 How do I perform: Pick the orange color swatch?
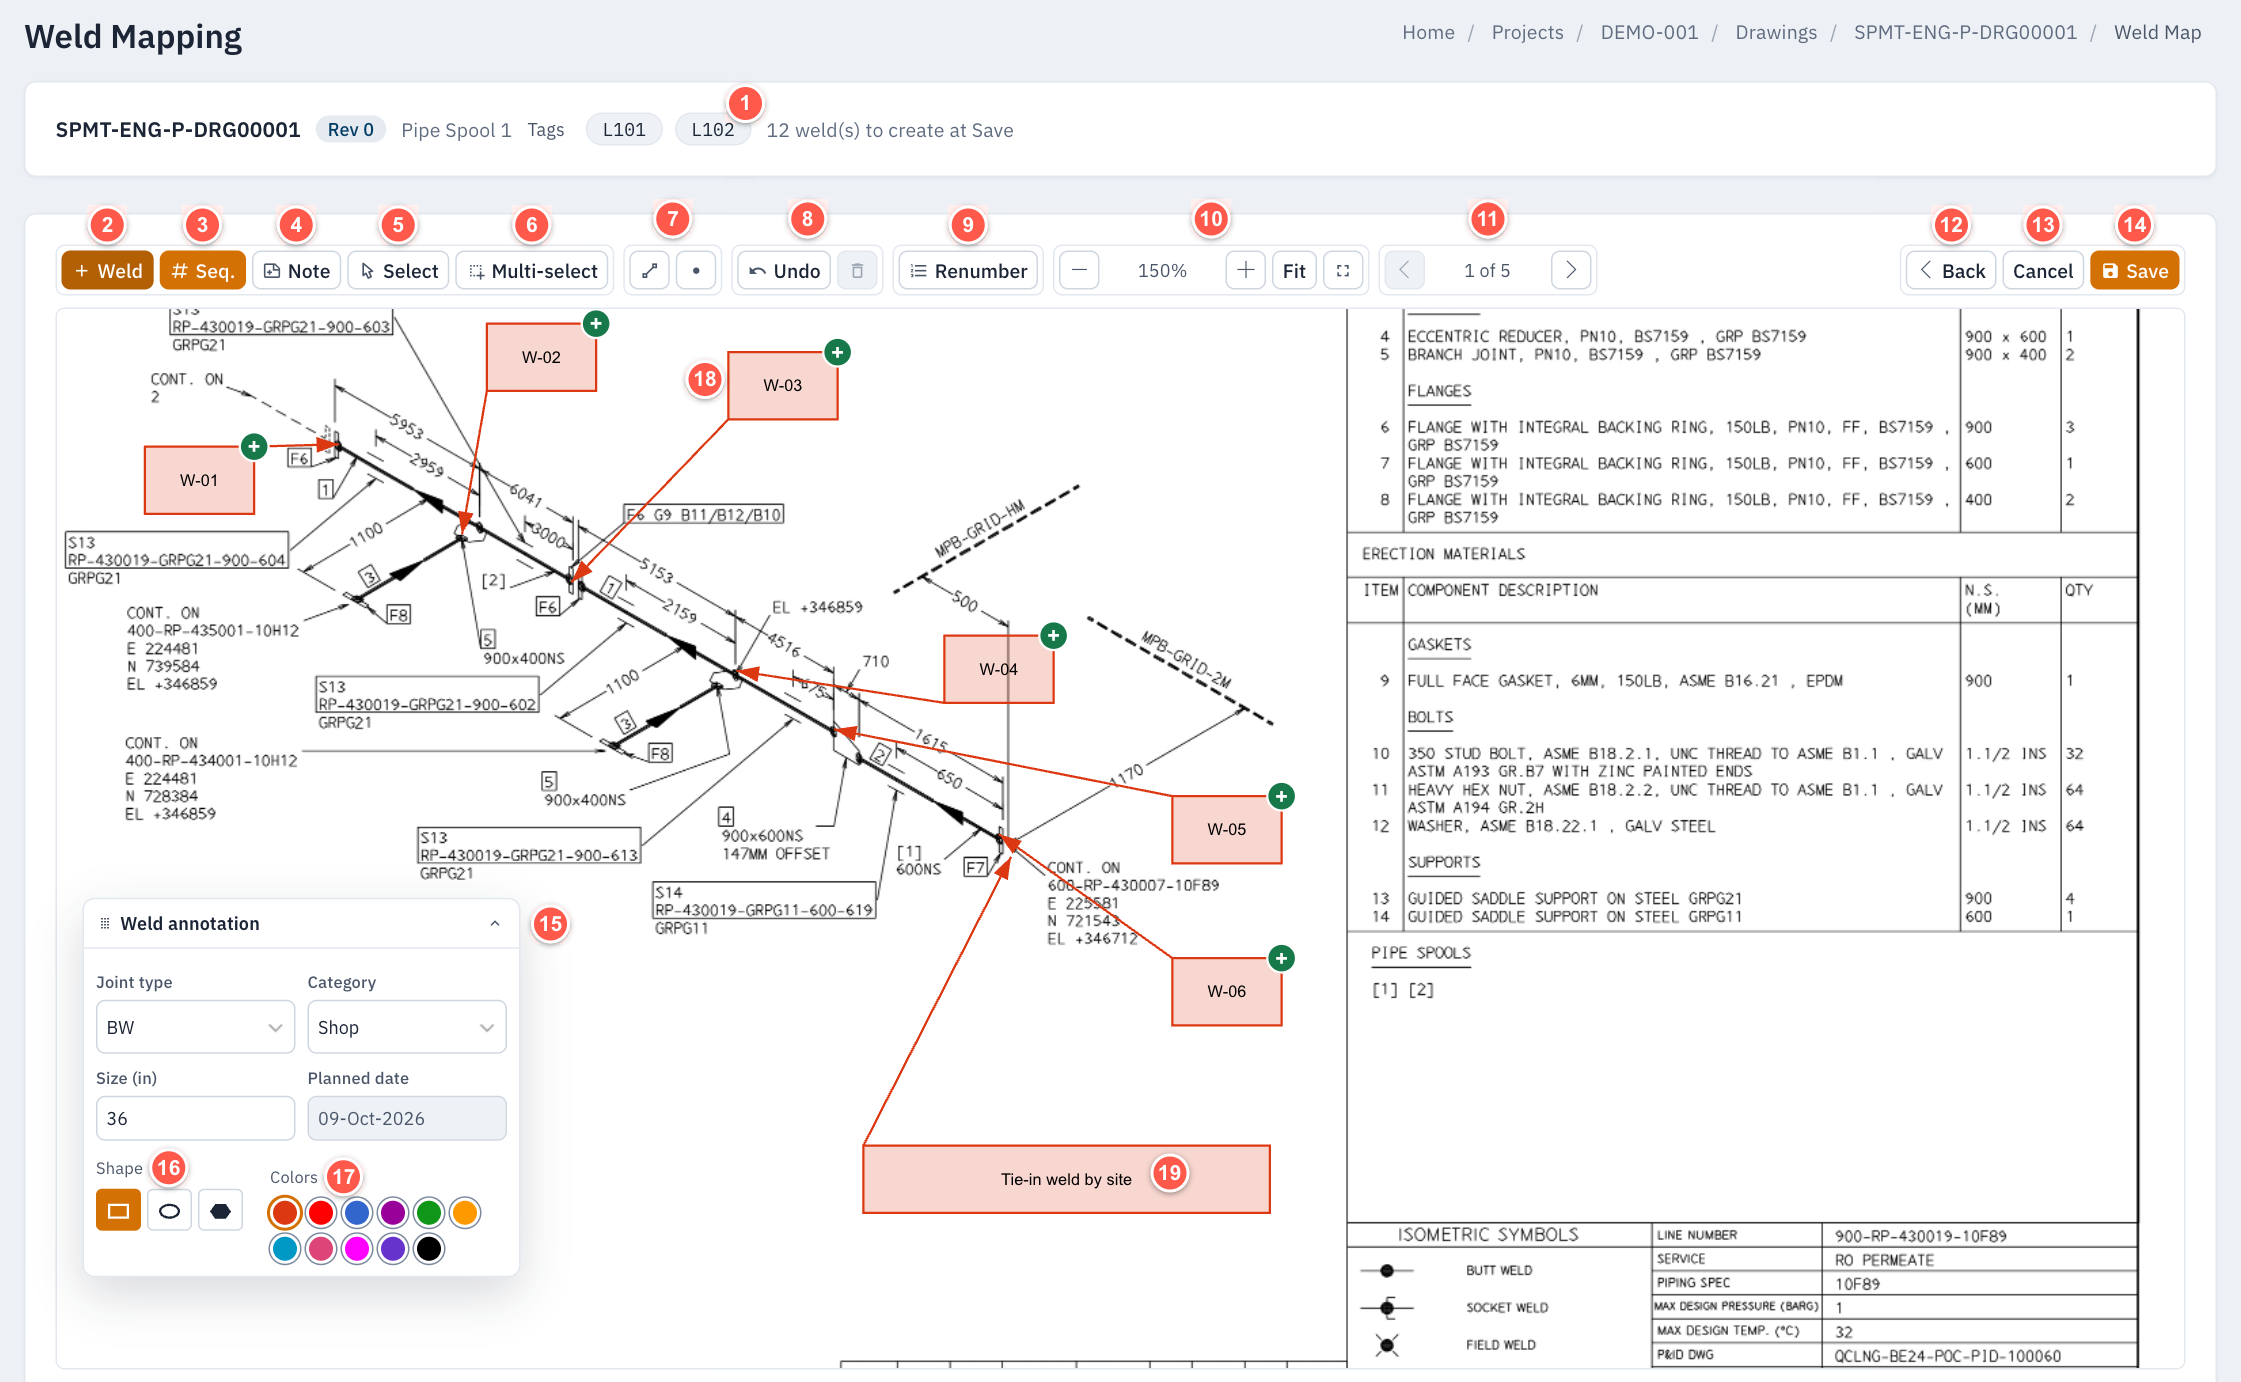465,1213
